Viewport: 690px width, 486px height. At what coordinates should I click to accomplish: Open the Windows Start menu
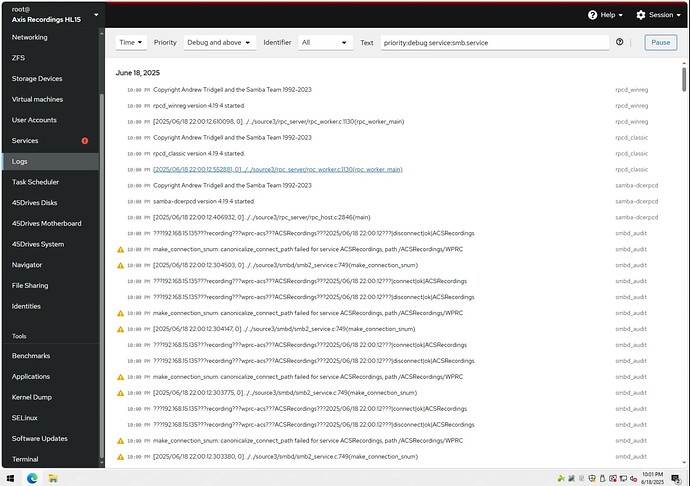tap(11, 478)
